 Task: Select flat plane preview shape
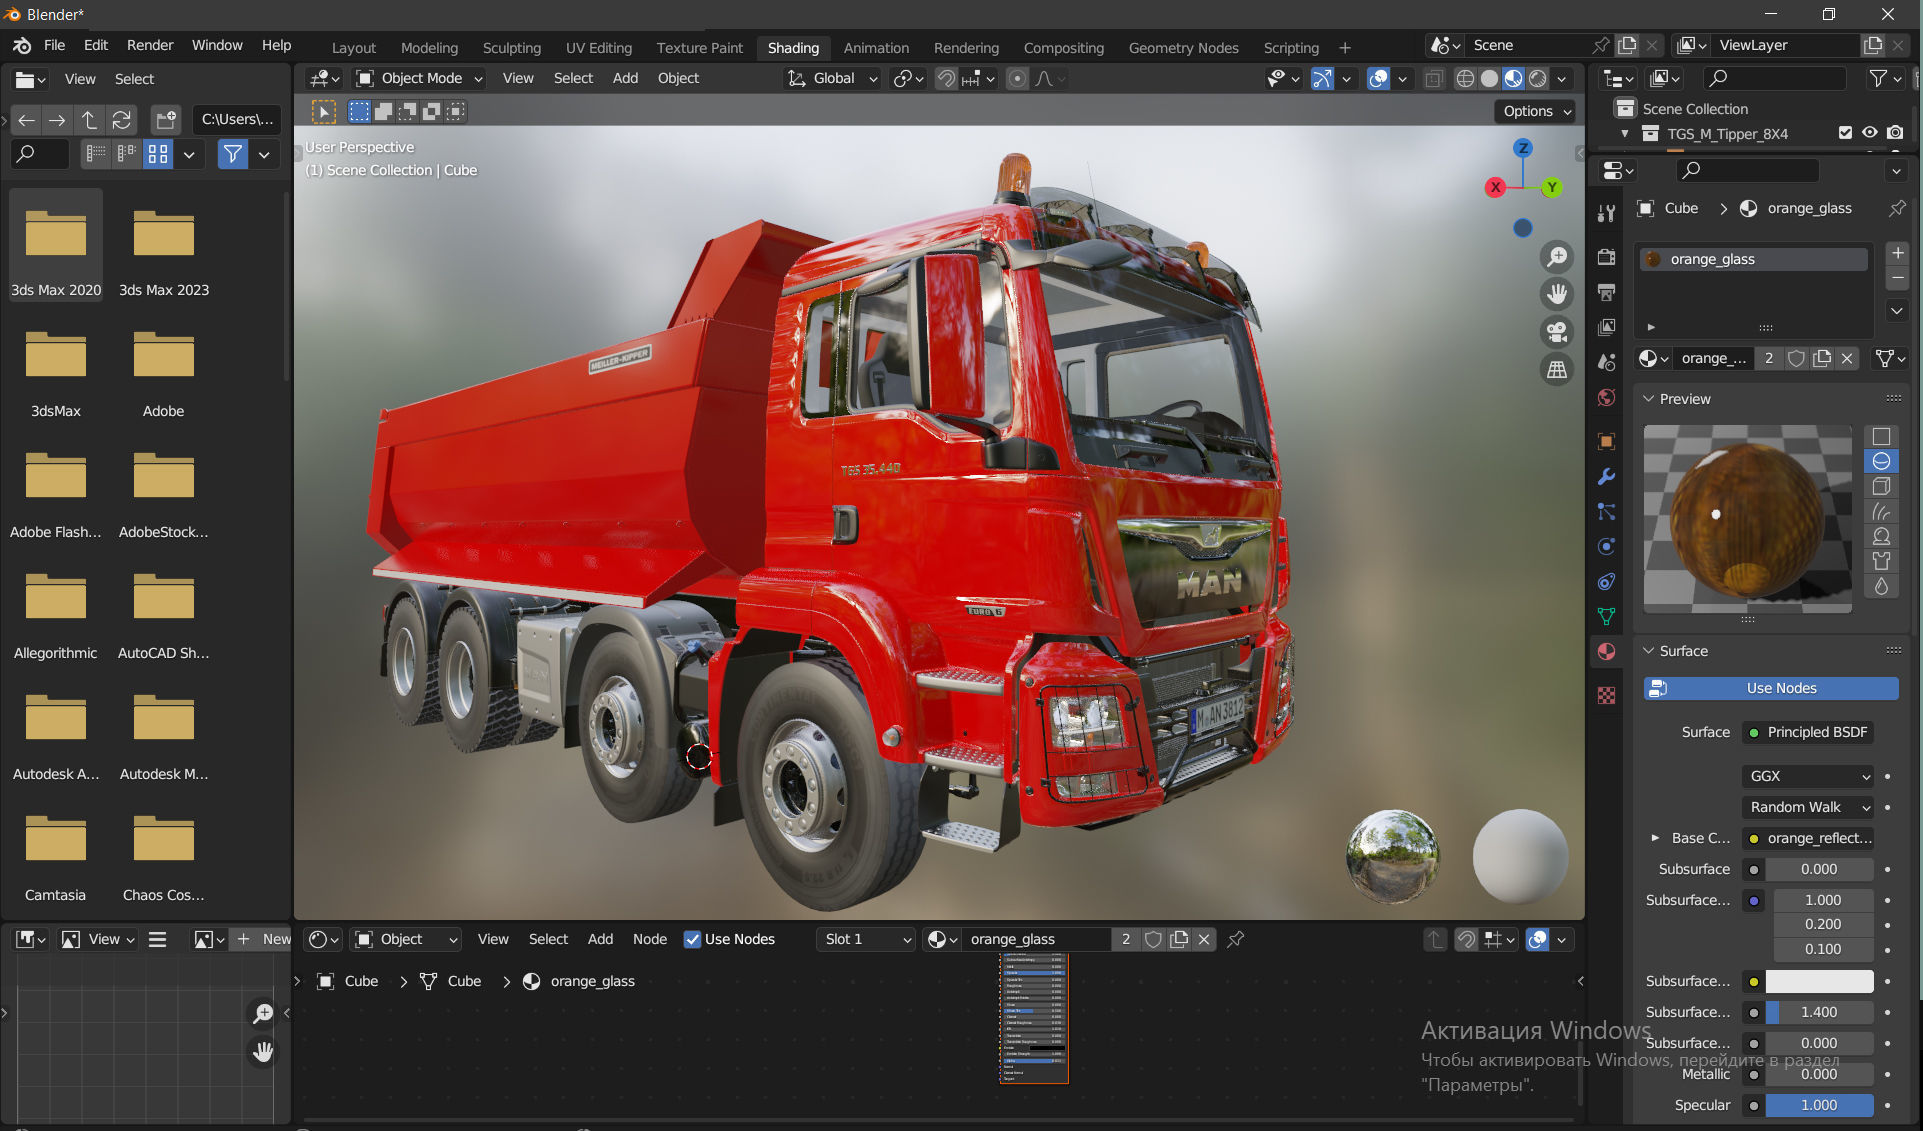pos(1881,437)
